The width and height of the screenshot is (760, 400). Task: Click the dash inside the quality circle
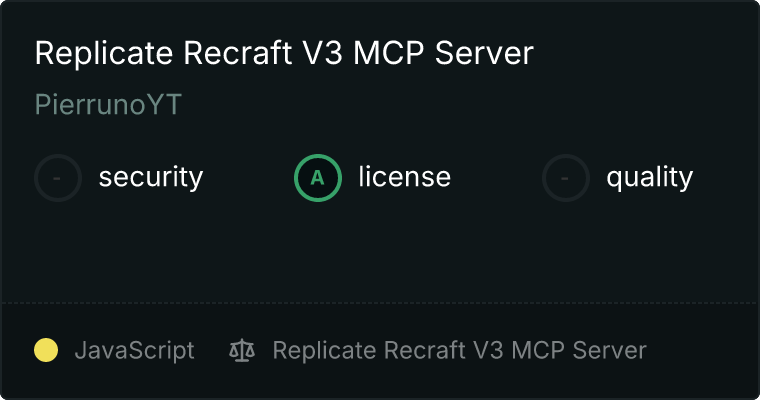pyautogui.click(x=565, y=178)
